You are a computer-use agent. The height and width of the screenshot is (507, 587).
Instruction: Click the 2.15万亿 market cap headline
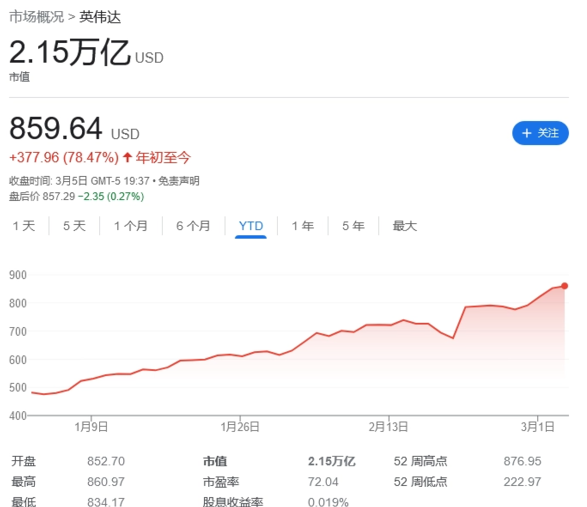(x=70, y=52)
